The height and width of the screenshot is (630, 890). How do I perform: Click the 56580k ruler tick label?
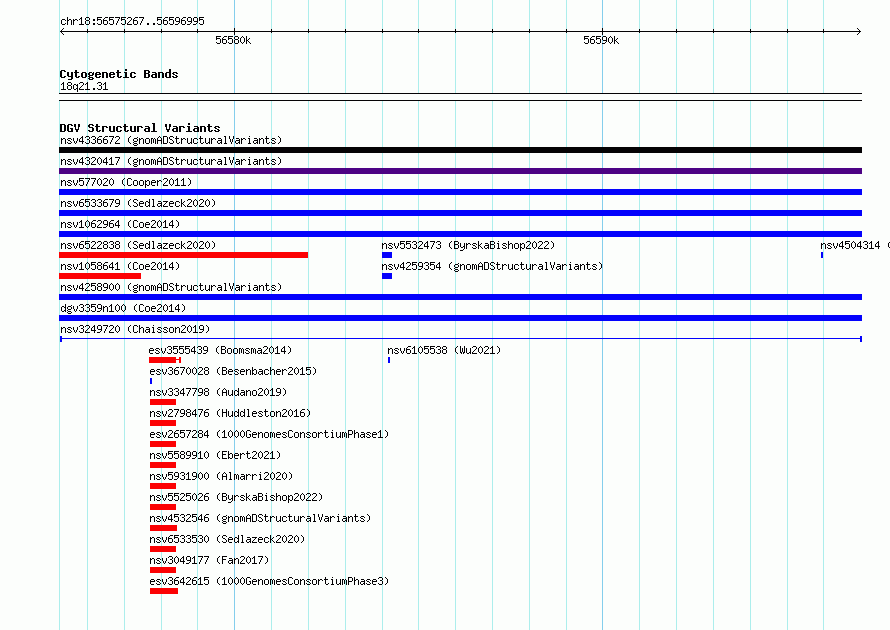point(233,40)
